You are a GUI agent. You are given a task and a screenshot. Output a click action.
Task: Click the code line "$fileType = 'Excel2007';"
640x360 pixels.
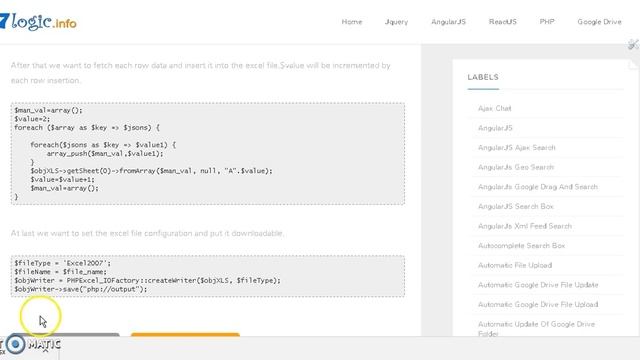pyautogui.click(x=62, y=263)
